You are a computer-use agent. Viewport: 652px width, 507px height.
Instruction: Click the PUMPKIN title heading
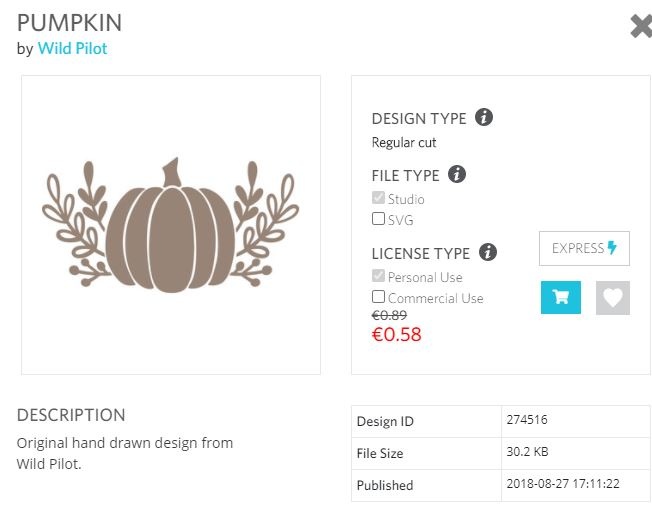pyautogui.click(x=70, y=23)
